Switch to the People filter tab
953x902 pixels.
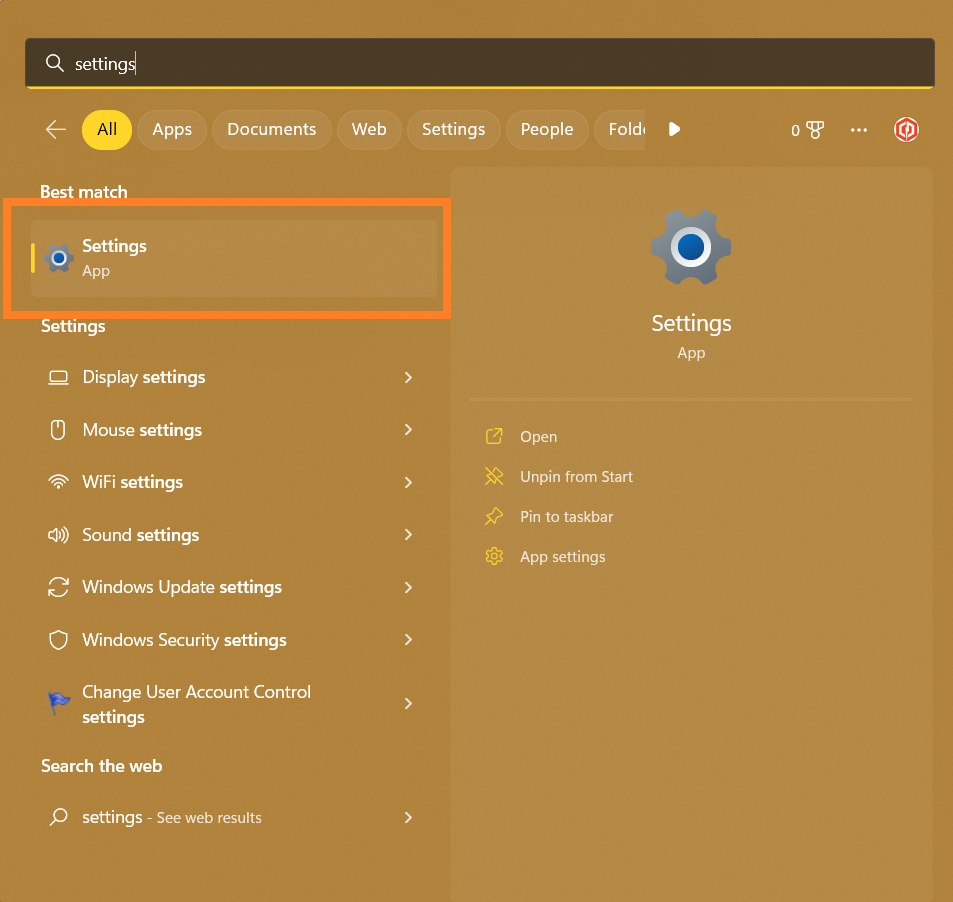547,129
